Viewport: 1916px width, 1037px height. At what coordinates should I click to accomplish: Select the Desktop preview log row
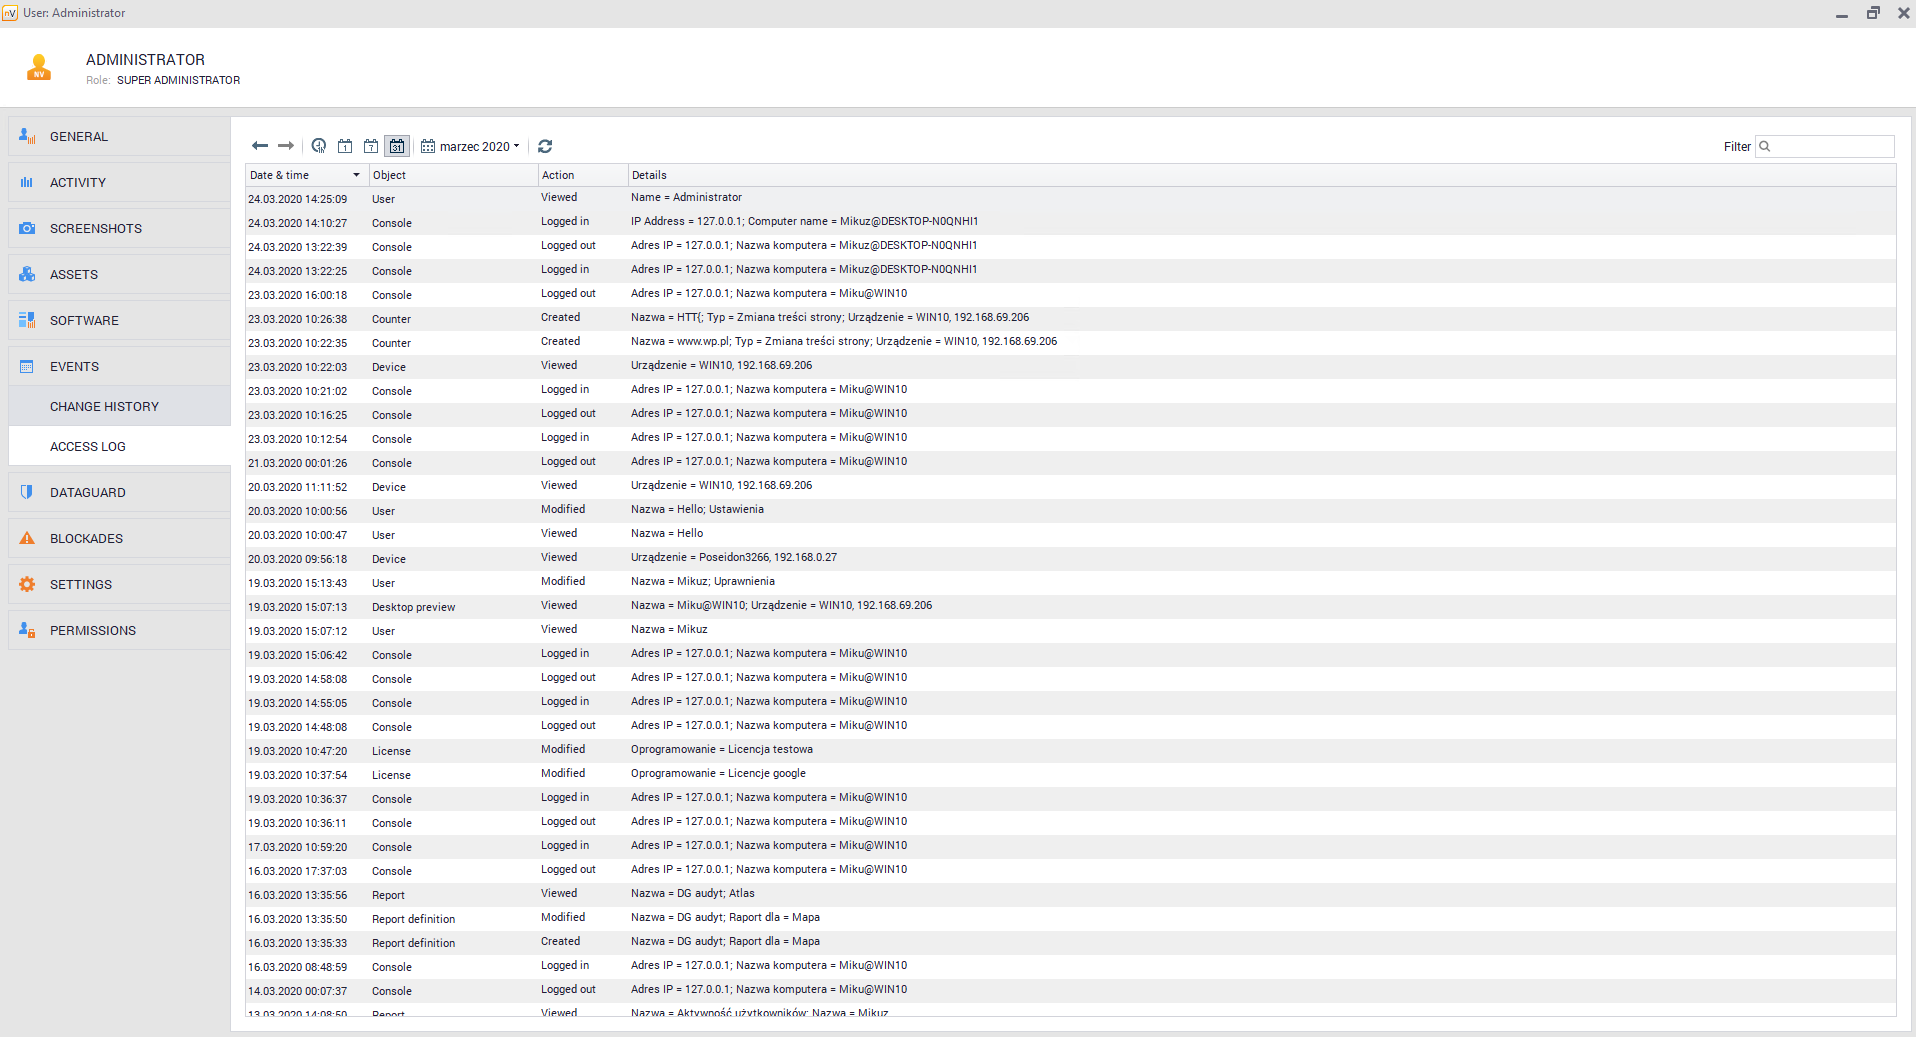(x=414, y=607)
